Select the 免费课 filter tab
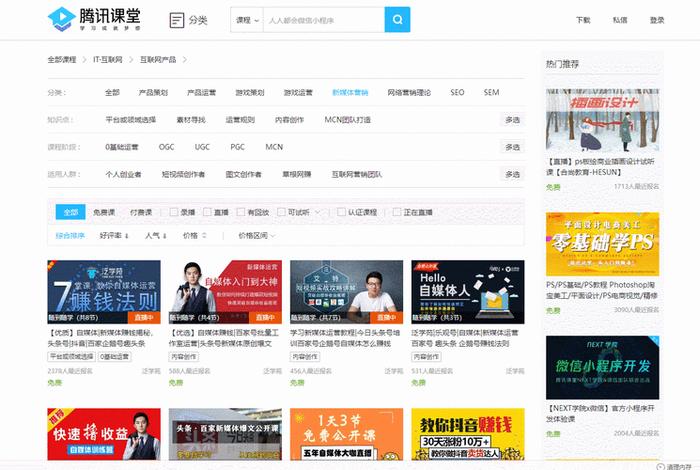Screen dimensions: 700x470 (104, 212)
